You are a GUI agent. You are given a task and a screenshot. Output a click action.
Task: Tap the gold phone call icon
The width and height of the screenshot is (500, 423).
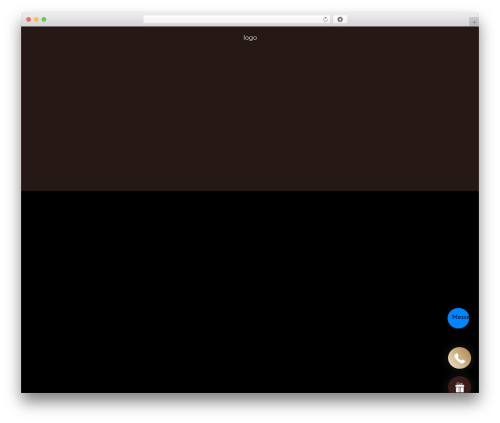[459, 358]
